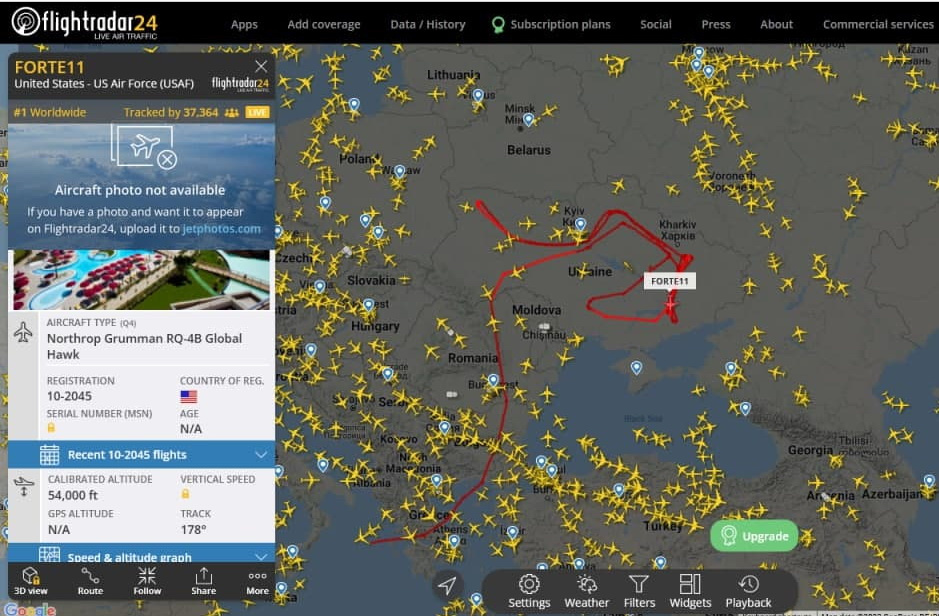
Task: Click the FORTE11 map label
Action: coord(670,281)
